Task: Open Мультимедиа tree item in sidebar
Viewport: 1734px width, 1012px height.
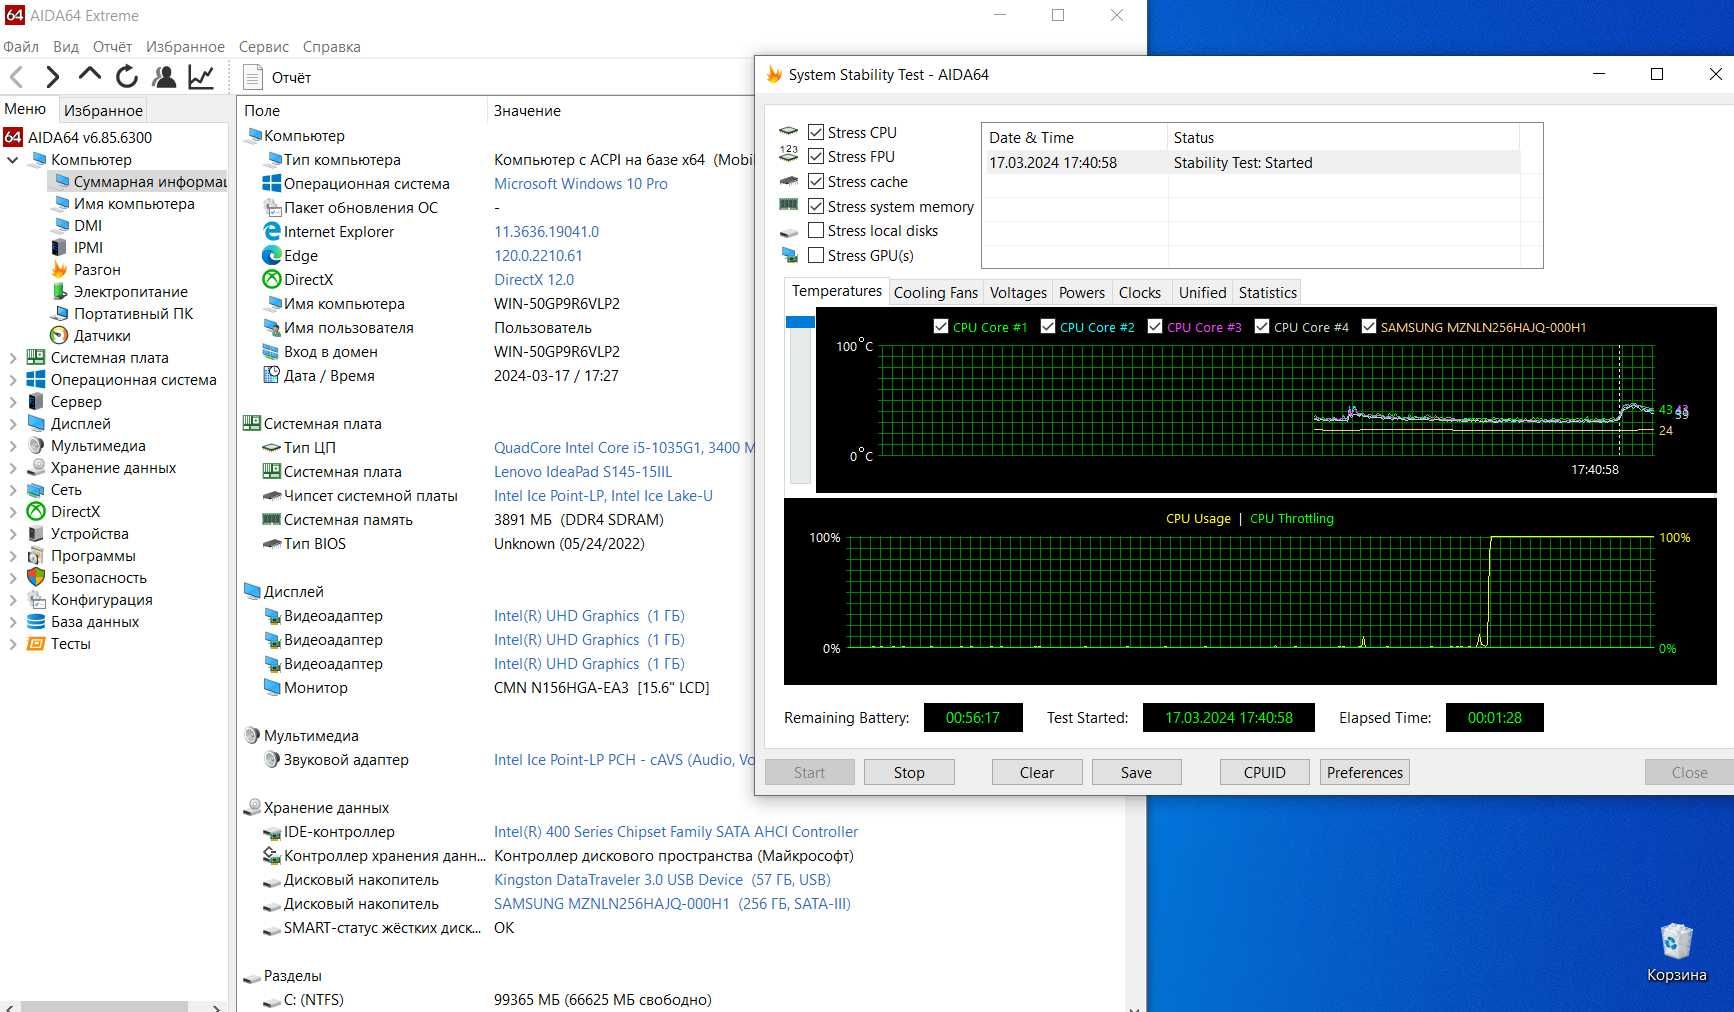Action: coord(98,446)
